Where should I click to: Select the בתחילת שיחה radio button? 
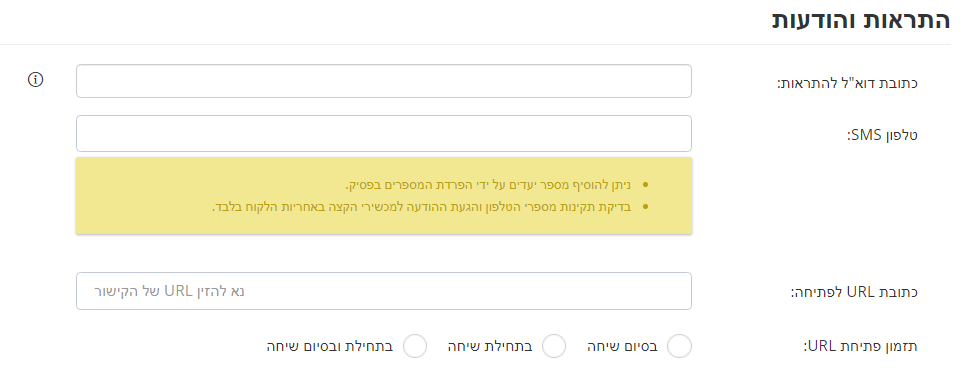coord(554,346)
